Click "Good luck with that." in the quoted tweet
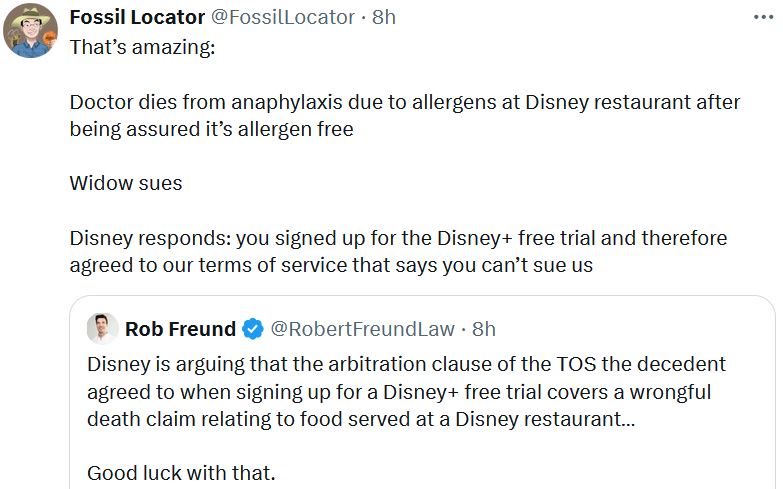The height and width of the screenshot is (489, 783). [x=180, y=473]
